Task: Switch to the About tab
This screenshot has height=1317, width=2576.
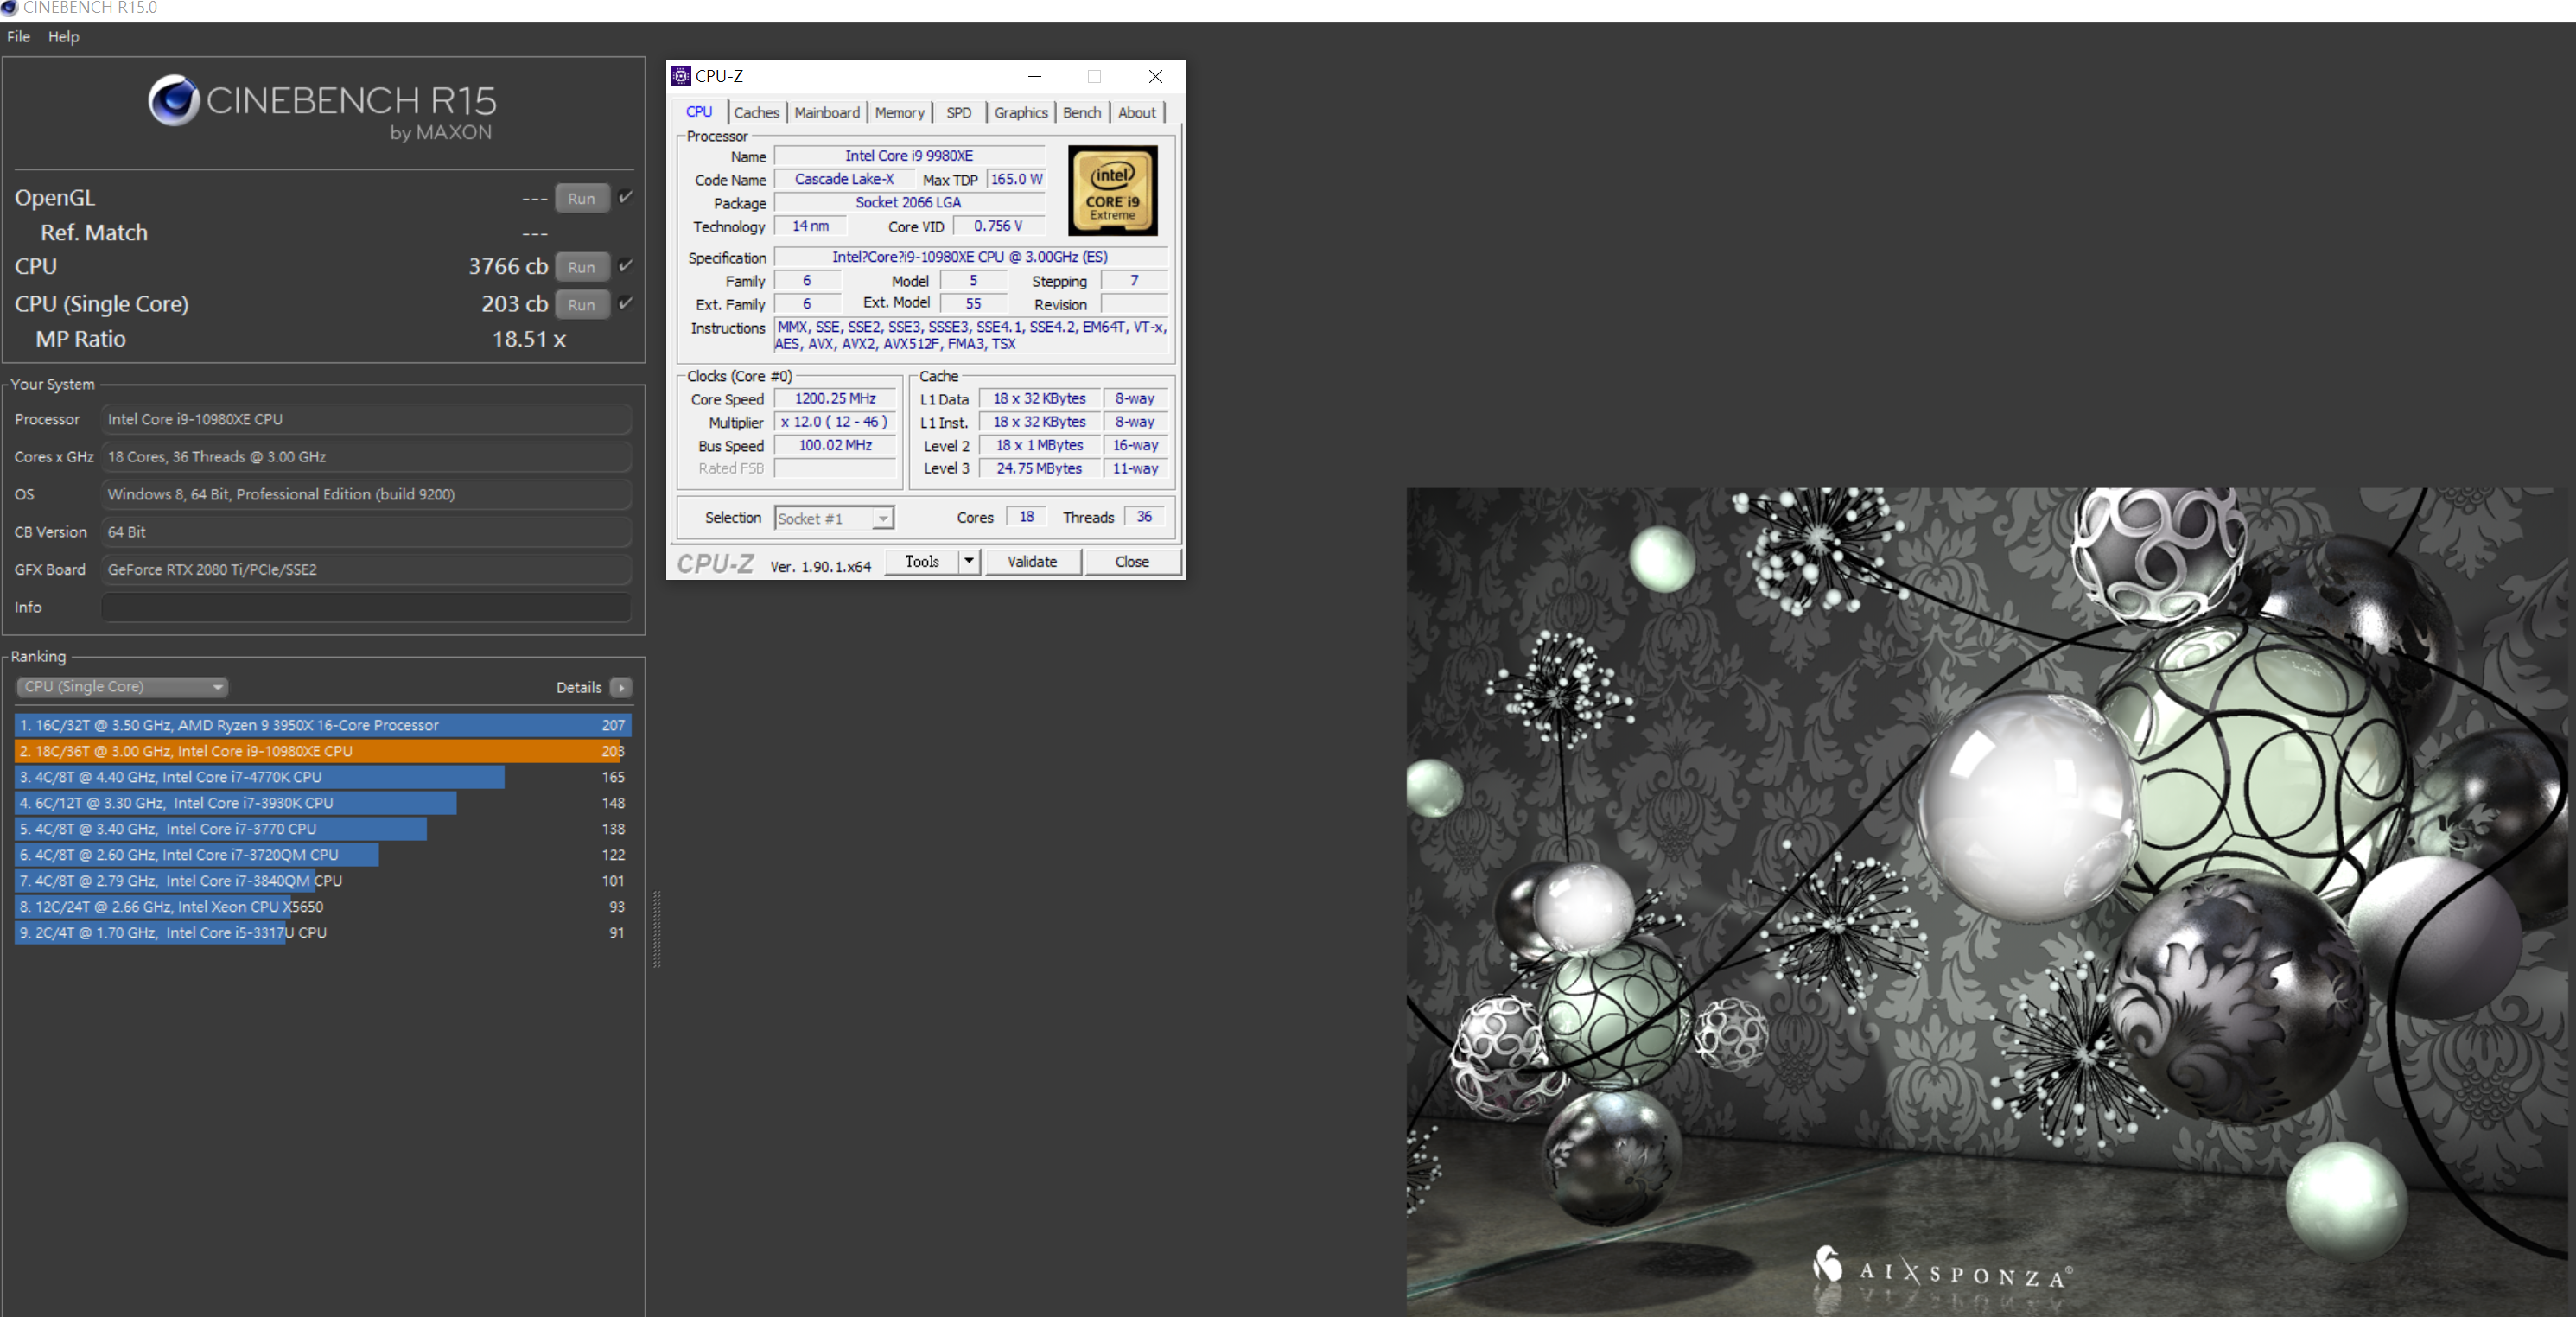Action: (x=1137, y=113)
